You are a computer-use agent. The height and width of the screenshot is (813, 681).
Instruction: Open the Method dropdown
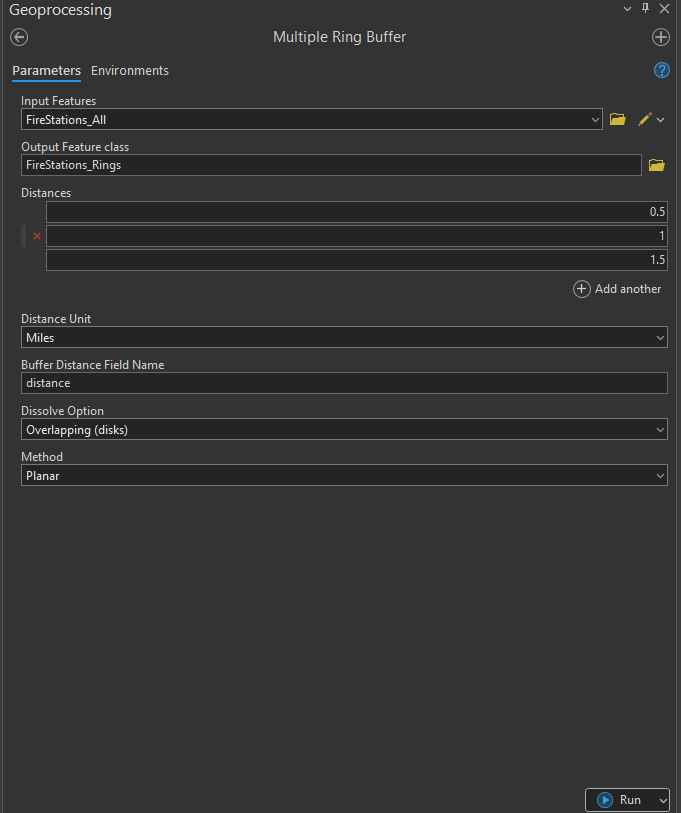point(659,475)
